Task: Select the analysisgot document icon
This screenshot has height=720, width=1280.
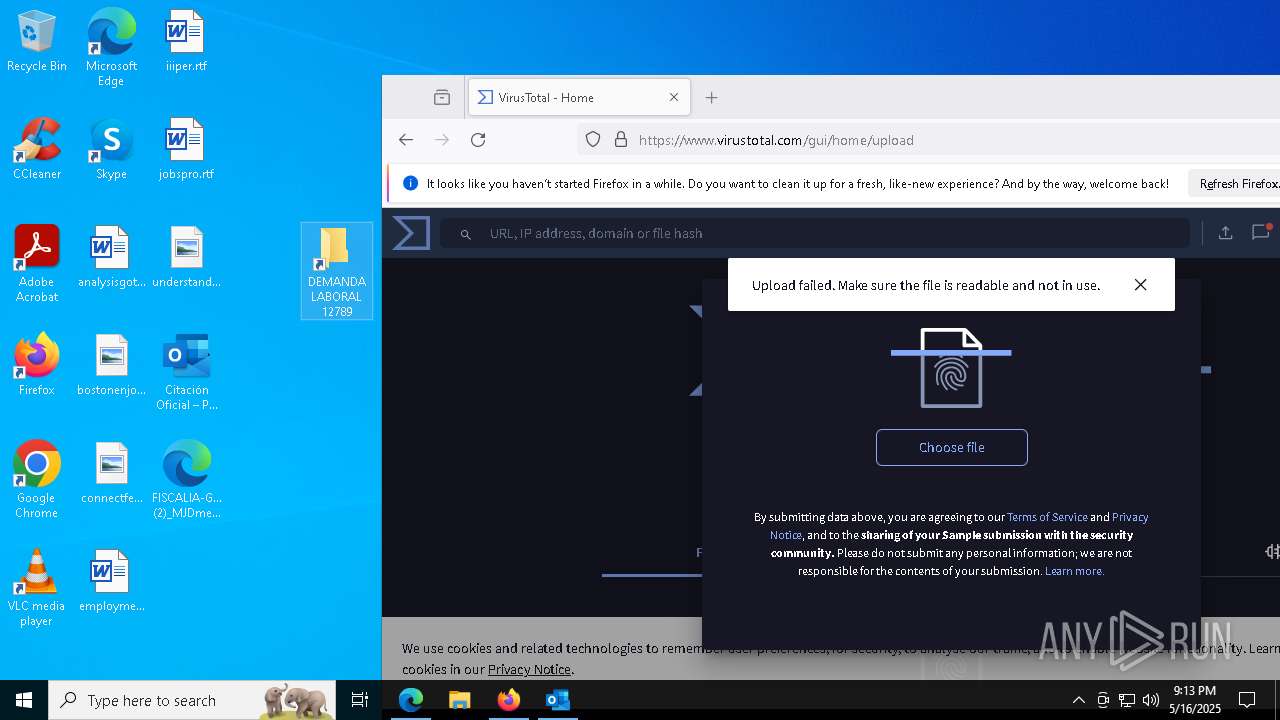Action: [111, 258]
